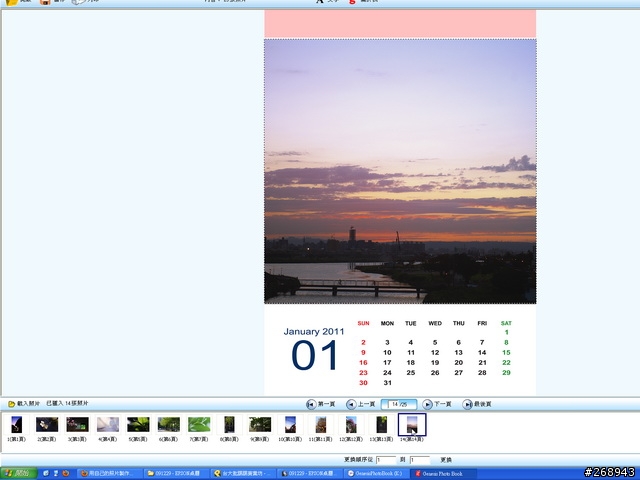Click date 10 on the calendar
The height and width of the screenshot is (480, 640).
[387, 352]
